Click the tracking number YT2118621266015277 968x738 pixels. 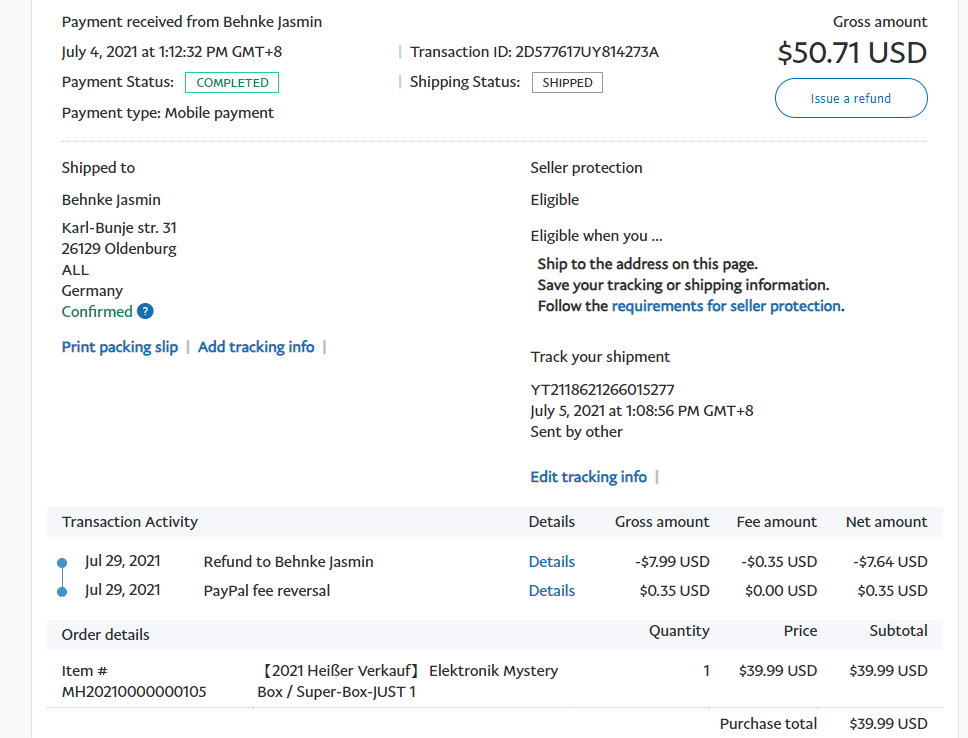(x=603, y=390)
